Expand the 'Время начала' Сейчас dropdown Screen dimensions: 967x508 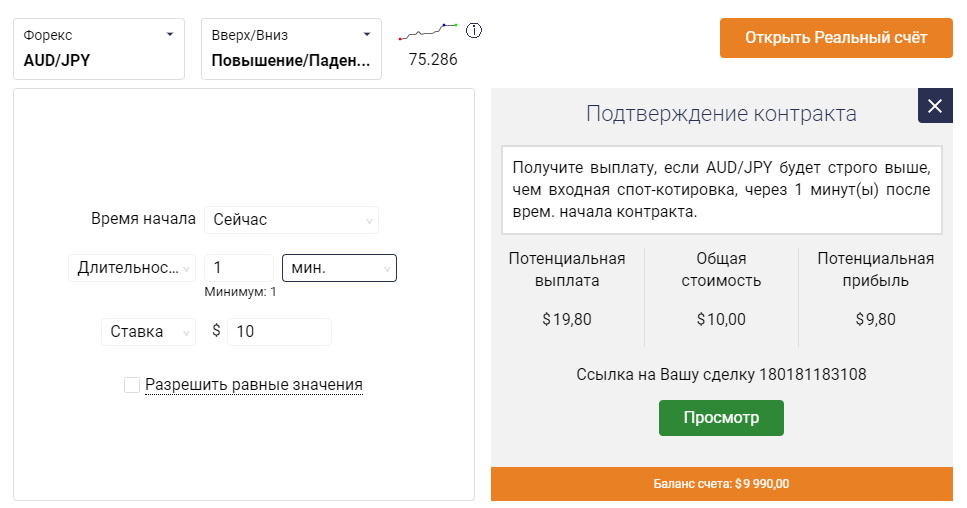tap(291, 220)
